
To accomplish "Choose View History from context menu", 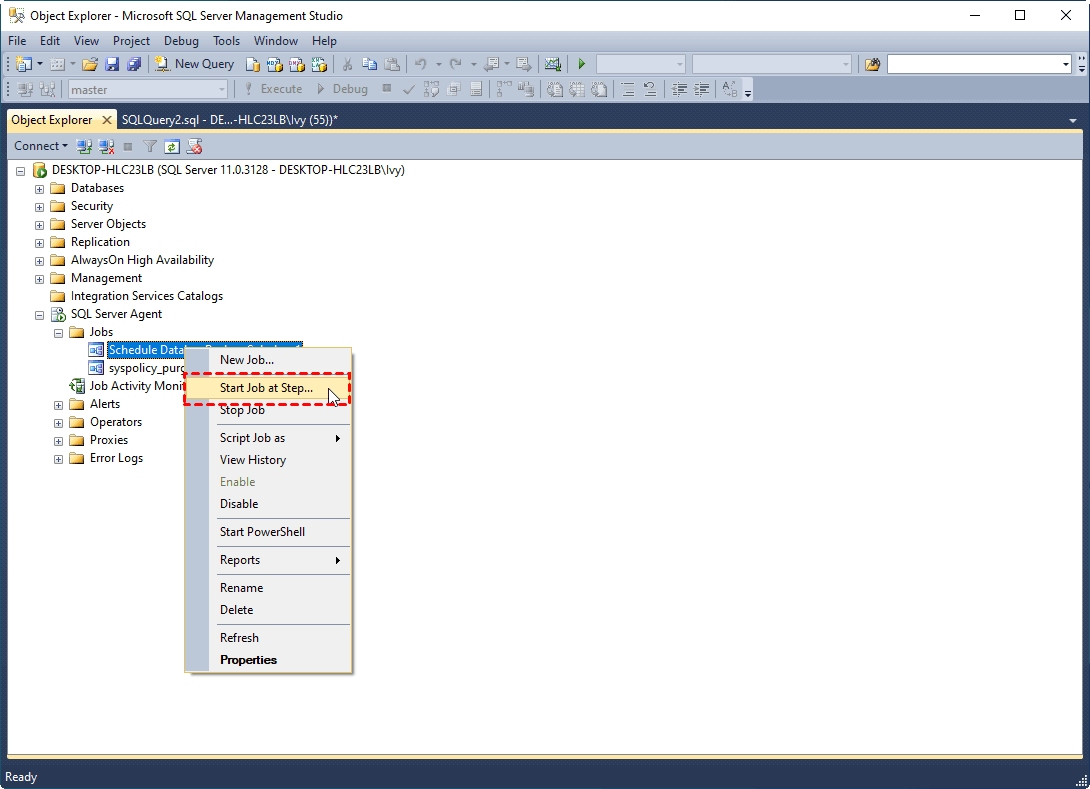I will (268, 460).
